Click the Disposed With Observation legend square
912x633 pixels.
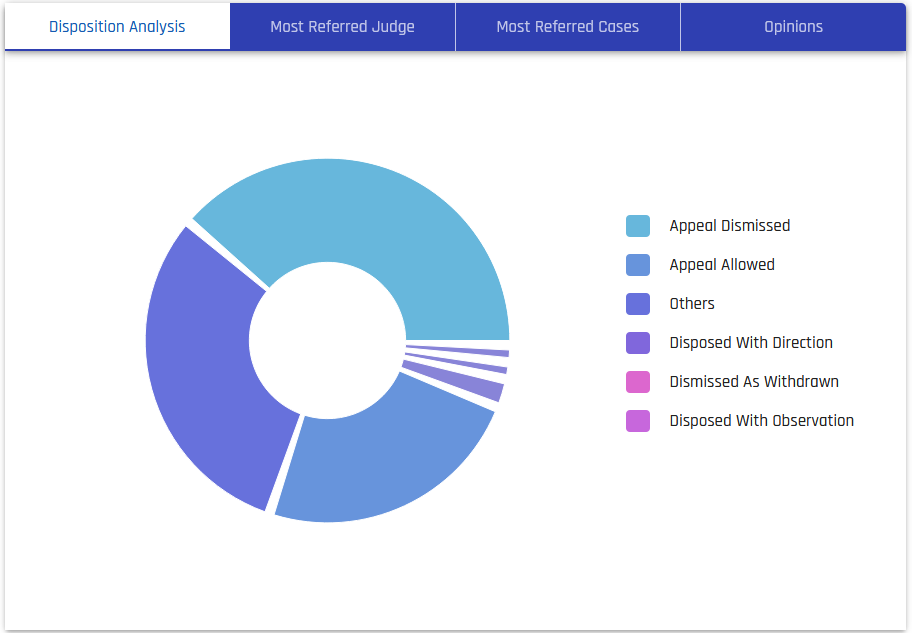(638, 421)
